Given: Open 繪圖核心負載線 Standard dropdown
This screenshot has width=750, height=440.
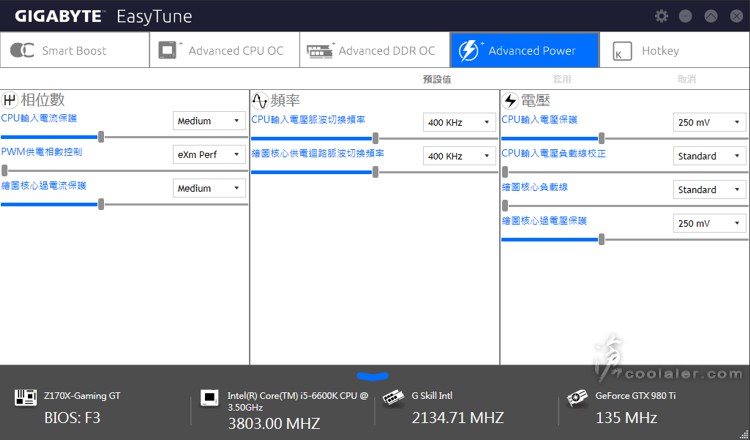Looking at the screenshot, I should click(709, 189).
